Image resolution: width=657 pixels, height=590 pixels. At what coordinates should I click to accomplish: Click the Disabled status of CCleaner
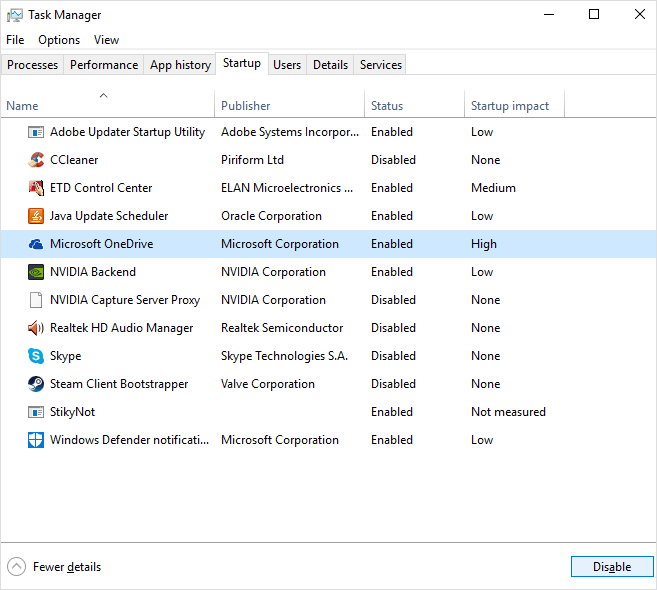click(393, 160)
